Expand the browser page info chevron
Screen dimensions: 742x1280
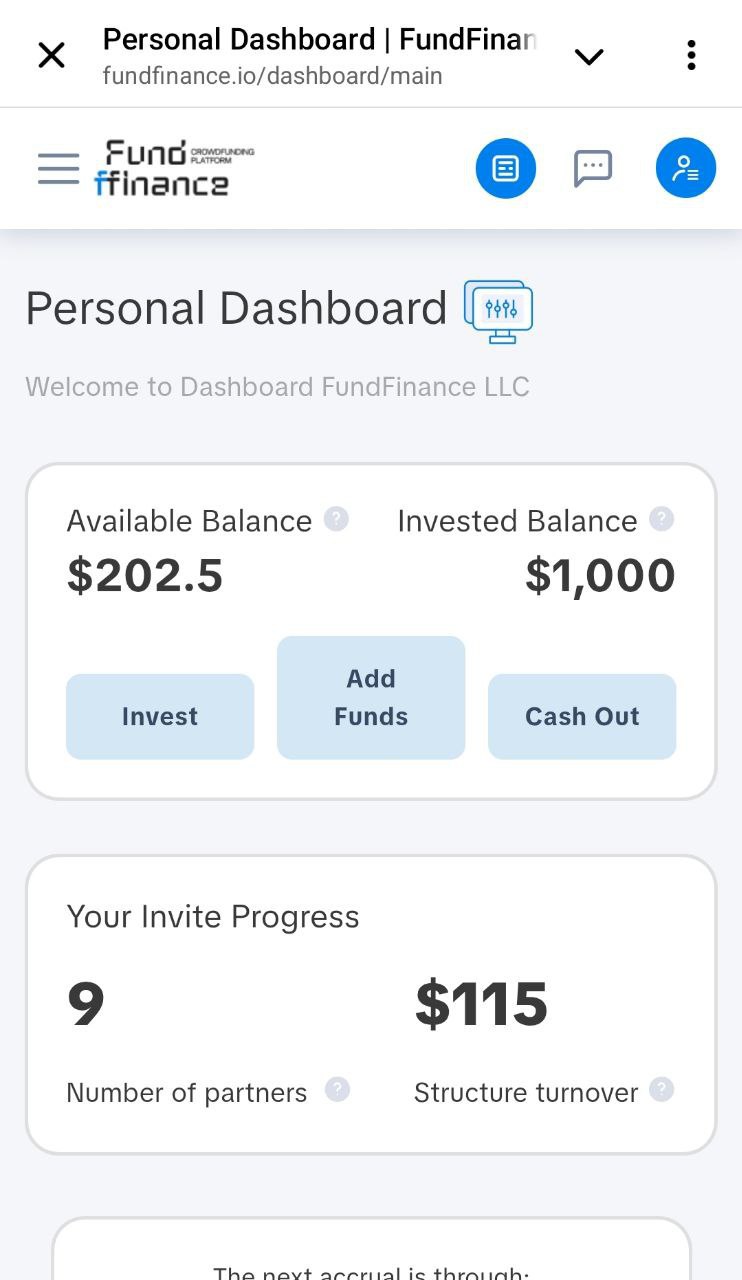[x=590, y=57]
